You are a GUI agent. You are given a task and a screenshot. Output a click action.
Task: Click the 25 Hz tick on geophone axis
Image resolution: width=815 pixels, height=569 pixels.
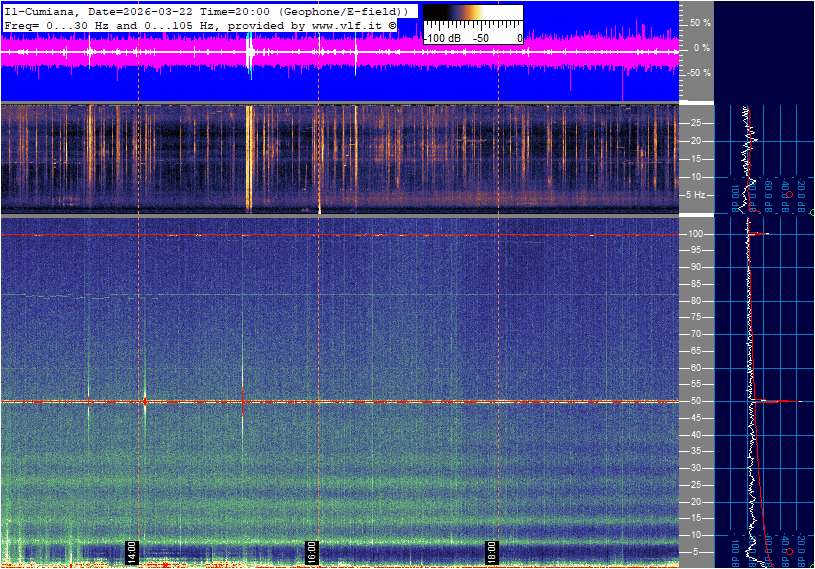point(694,123)
